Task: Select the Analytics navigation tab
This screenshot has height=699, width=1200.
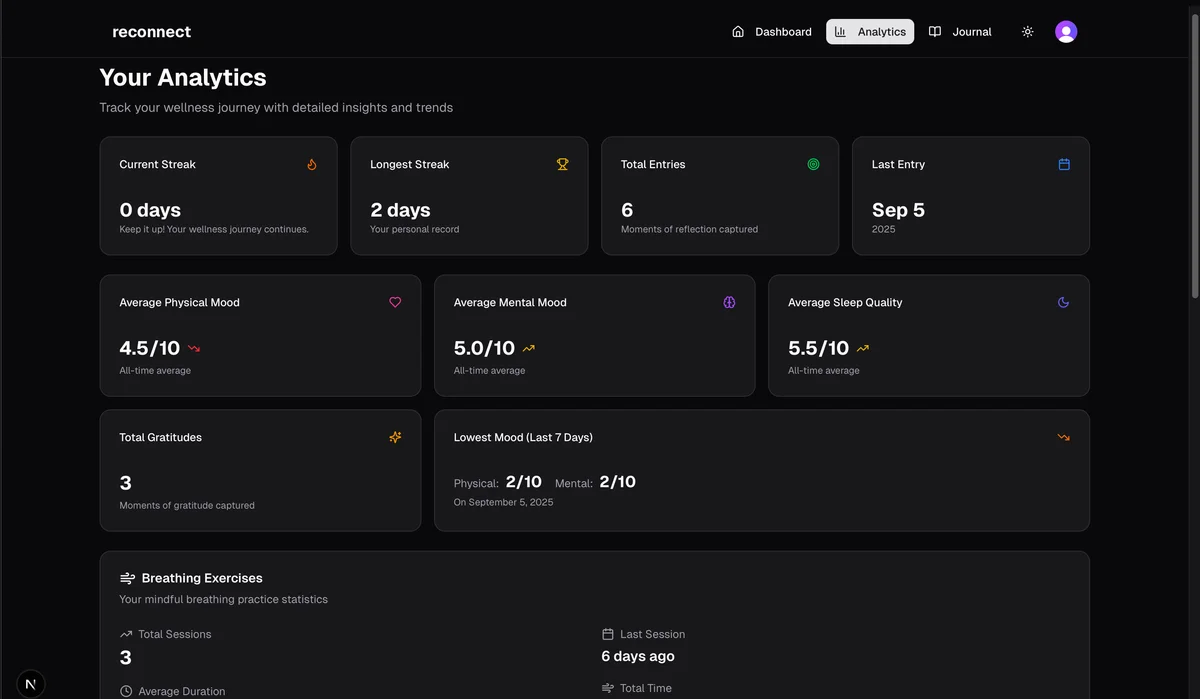Action: tap(870, 32)
